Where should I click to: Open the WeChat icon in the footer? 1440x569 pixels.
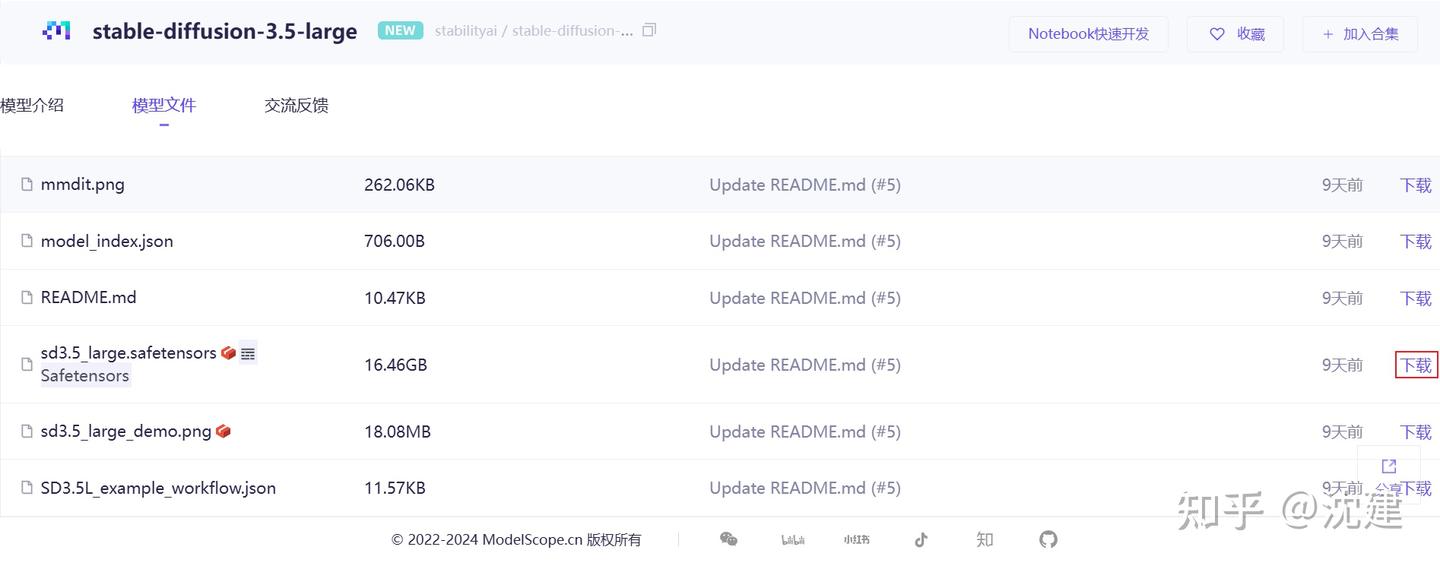729,539
